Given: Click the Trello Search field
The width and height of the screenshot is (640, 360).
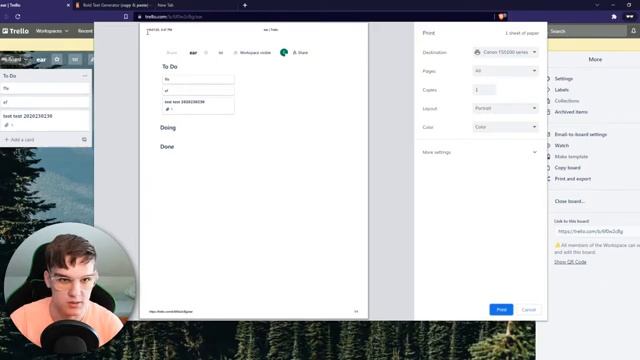Looking at the screenshot, I should (x=586, y=31).
